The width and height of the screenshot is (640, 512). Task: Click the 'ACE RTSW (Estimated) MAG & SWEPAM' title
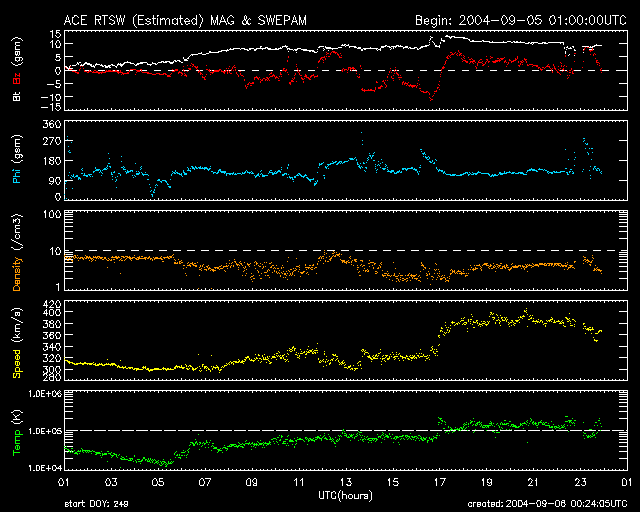[185, 20]
